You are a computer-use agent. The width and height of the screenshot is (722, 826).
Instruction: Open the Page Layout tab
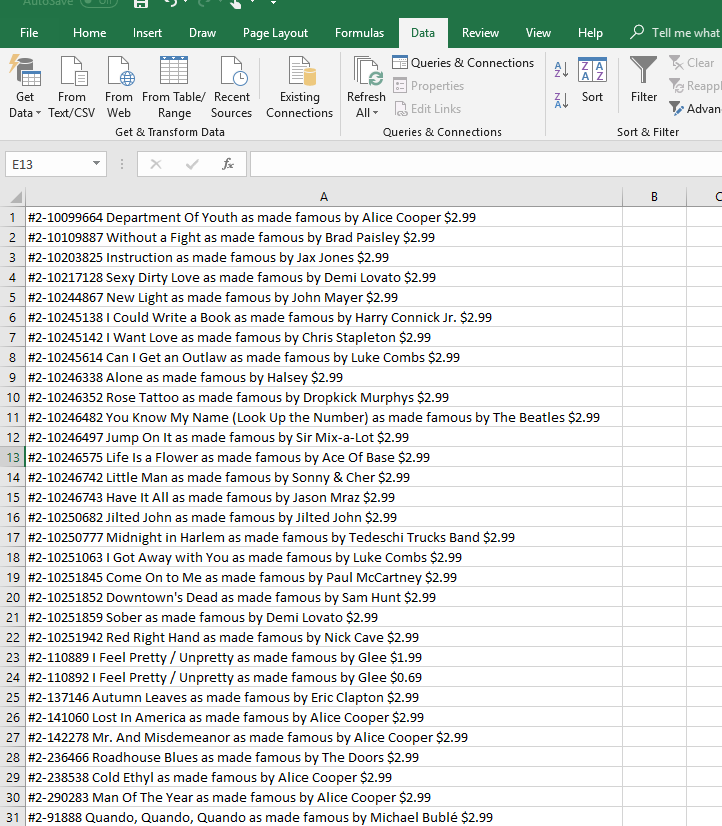[x=275, y=33]
